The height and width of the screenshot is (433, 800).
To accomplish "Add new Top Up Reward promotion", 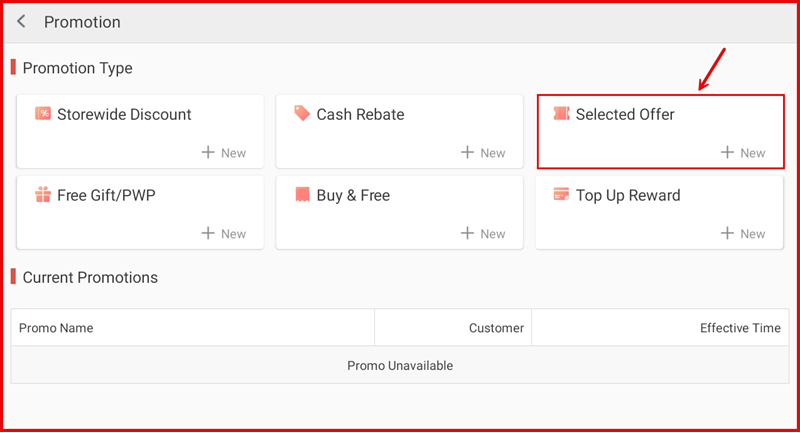I will [743, 234].
